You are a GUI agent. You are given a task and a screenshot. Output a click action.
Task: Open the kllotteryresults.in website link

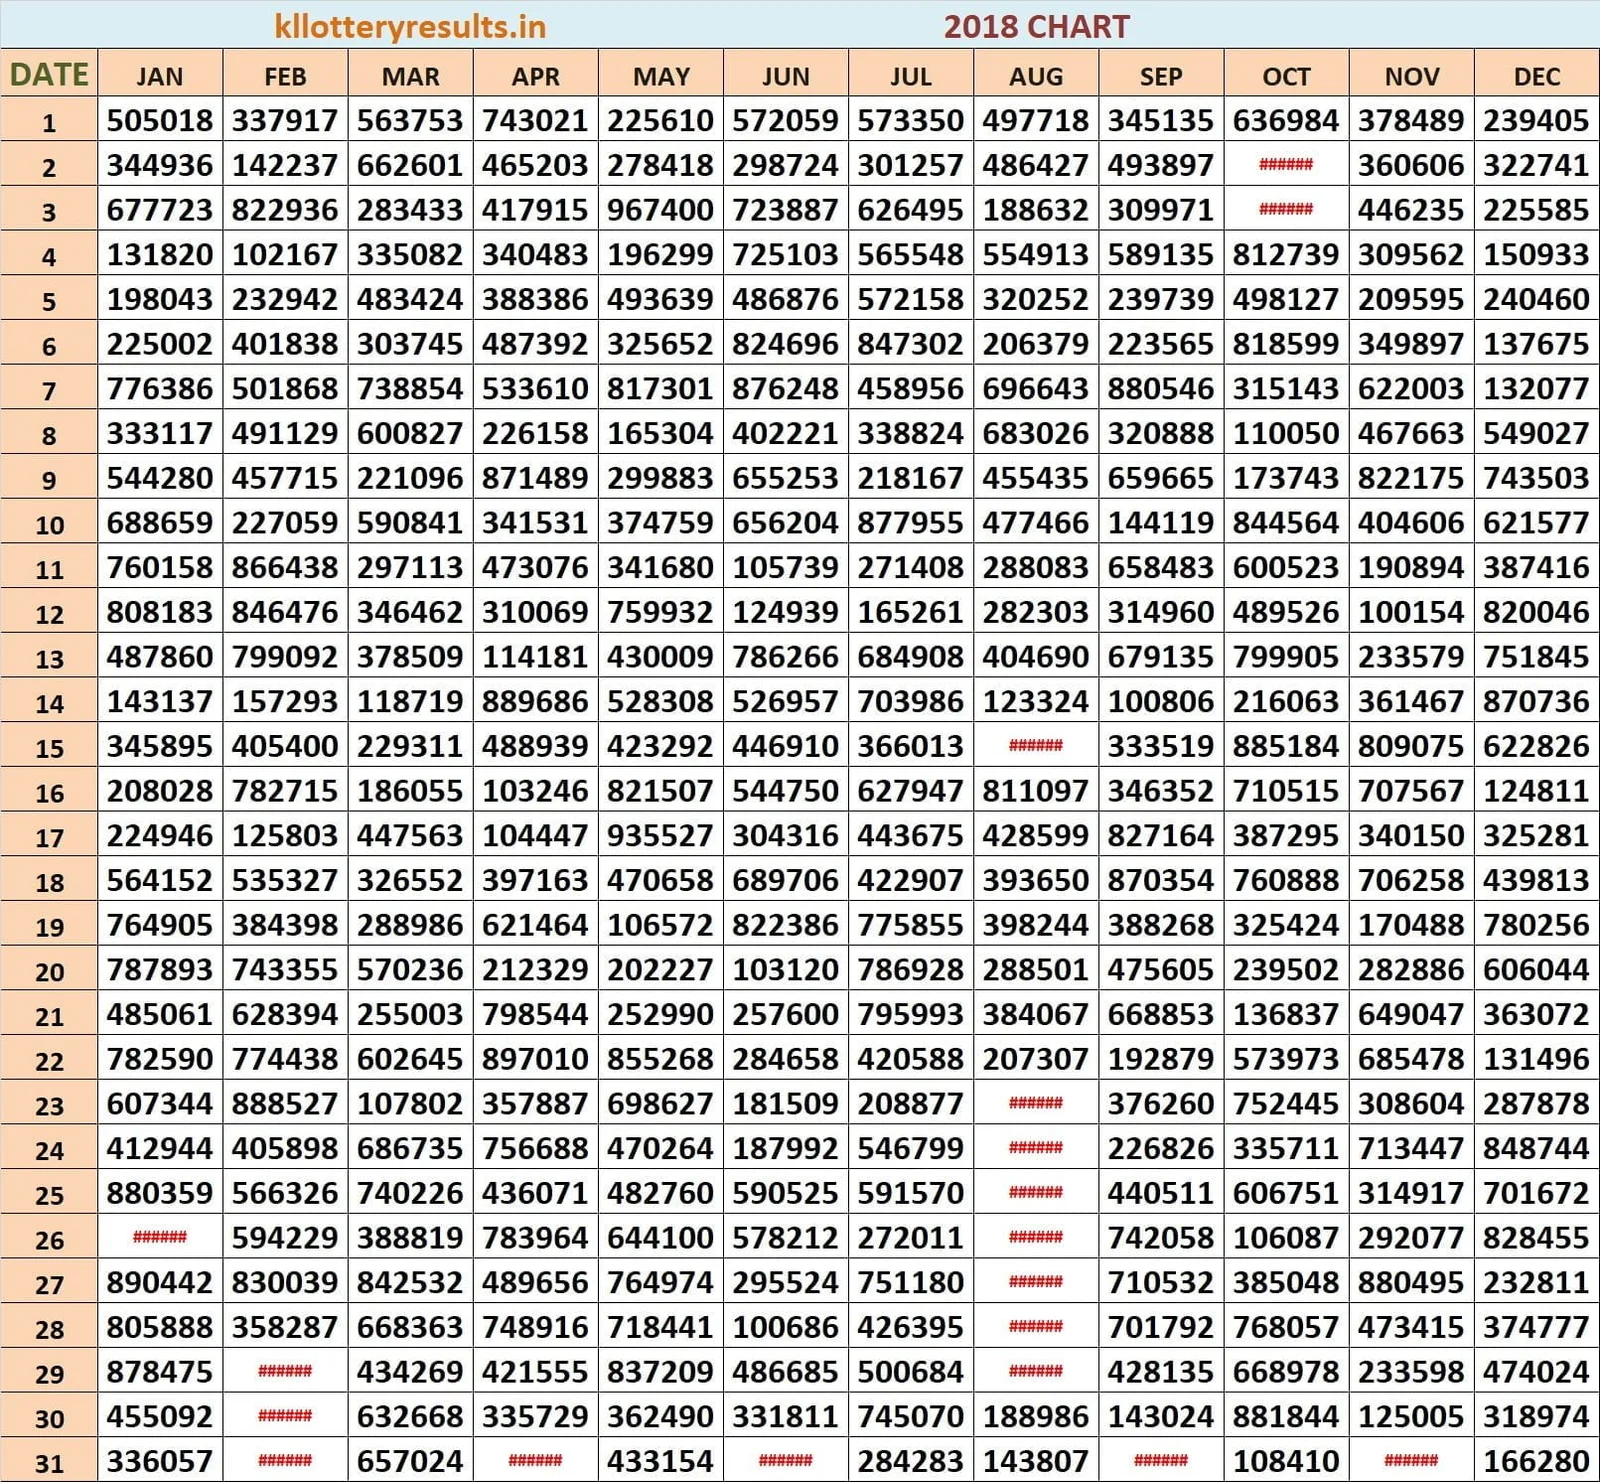click(410, 27)
